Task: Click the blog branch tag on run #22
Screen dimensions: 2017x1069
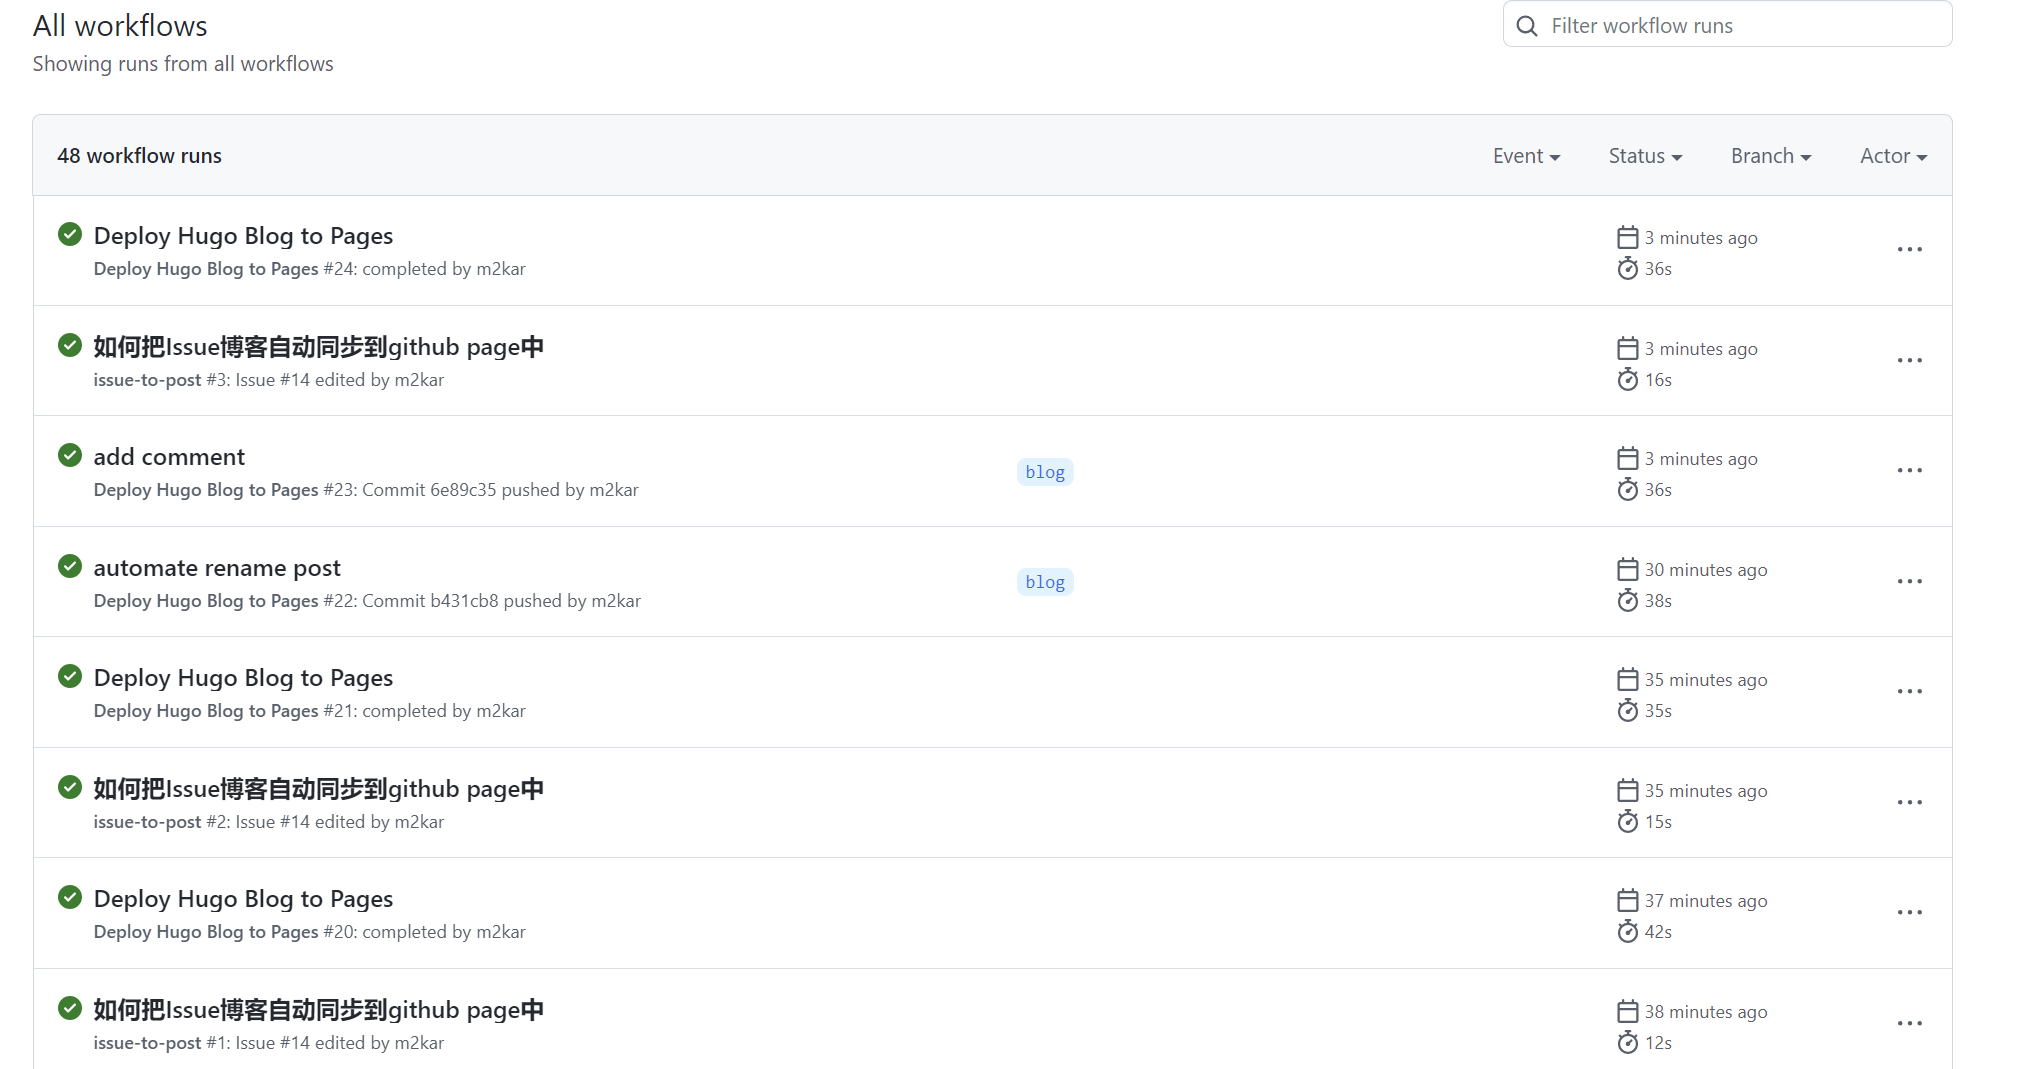Action: point(1045,582)
